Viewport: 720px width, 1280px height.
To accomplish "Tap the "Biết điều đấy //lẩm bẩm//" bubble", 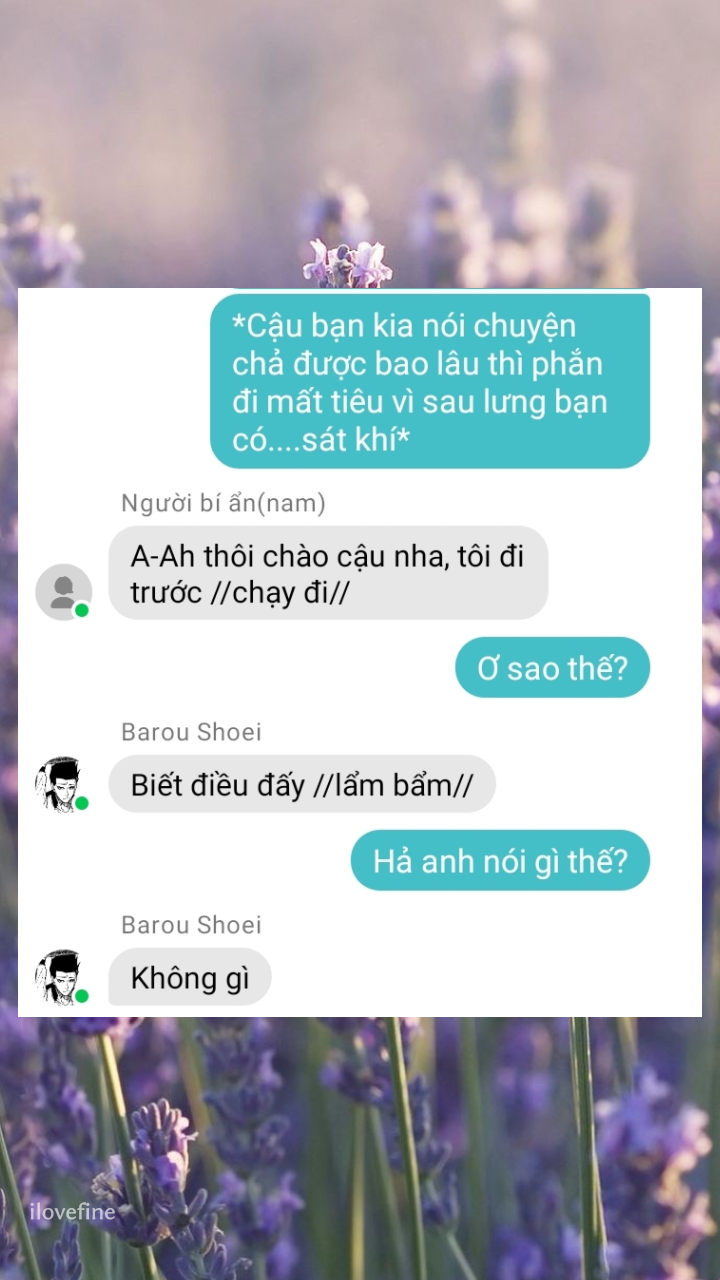I will tap(302, 784).
